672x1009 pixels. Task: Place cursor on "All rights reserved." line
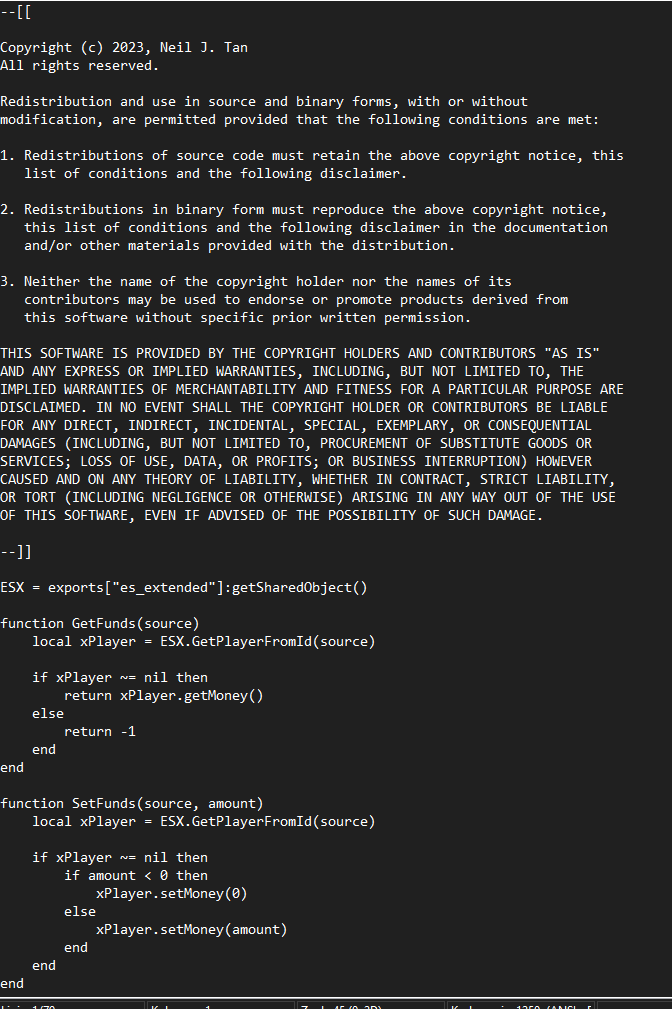point(79,65)
